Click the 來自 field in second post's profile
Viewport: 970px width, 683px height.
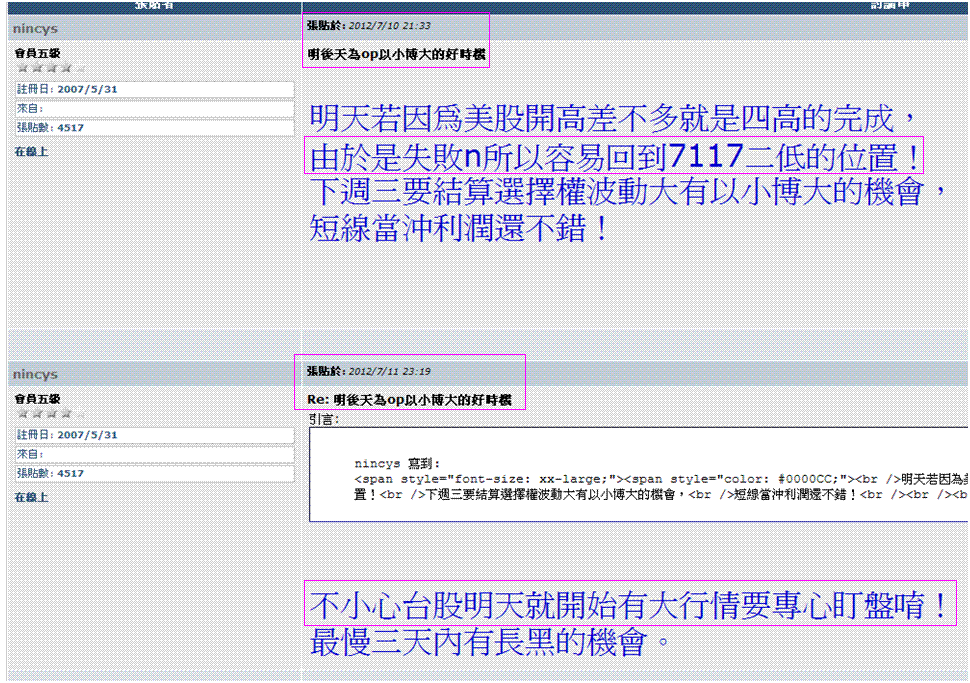[154, 454]
